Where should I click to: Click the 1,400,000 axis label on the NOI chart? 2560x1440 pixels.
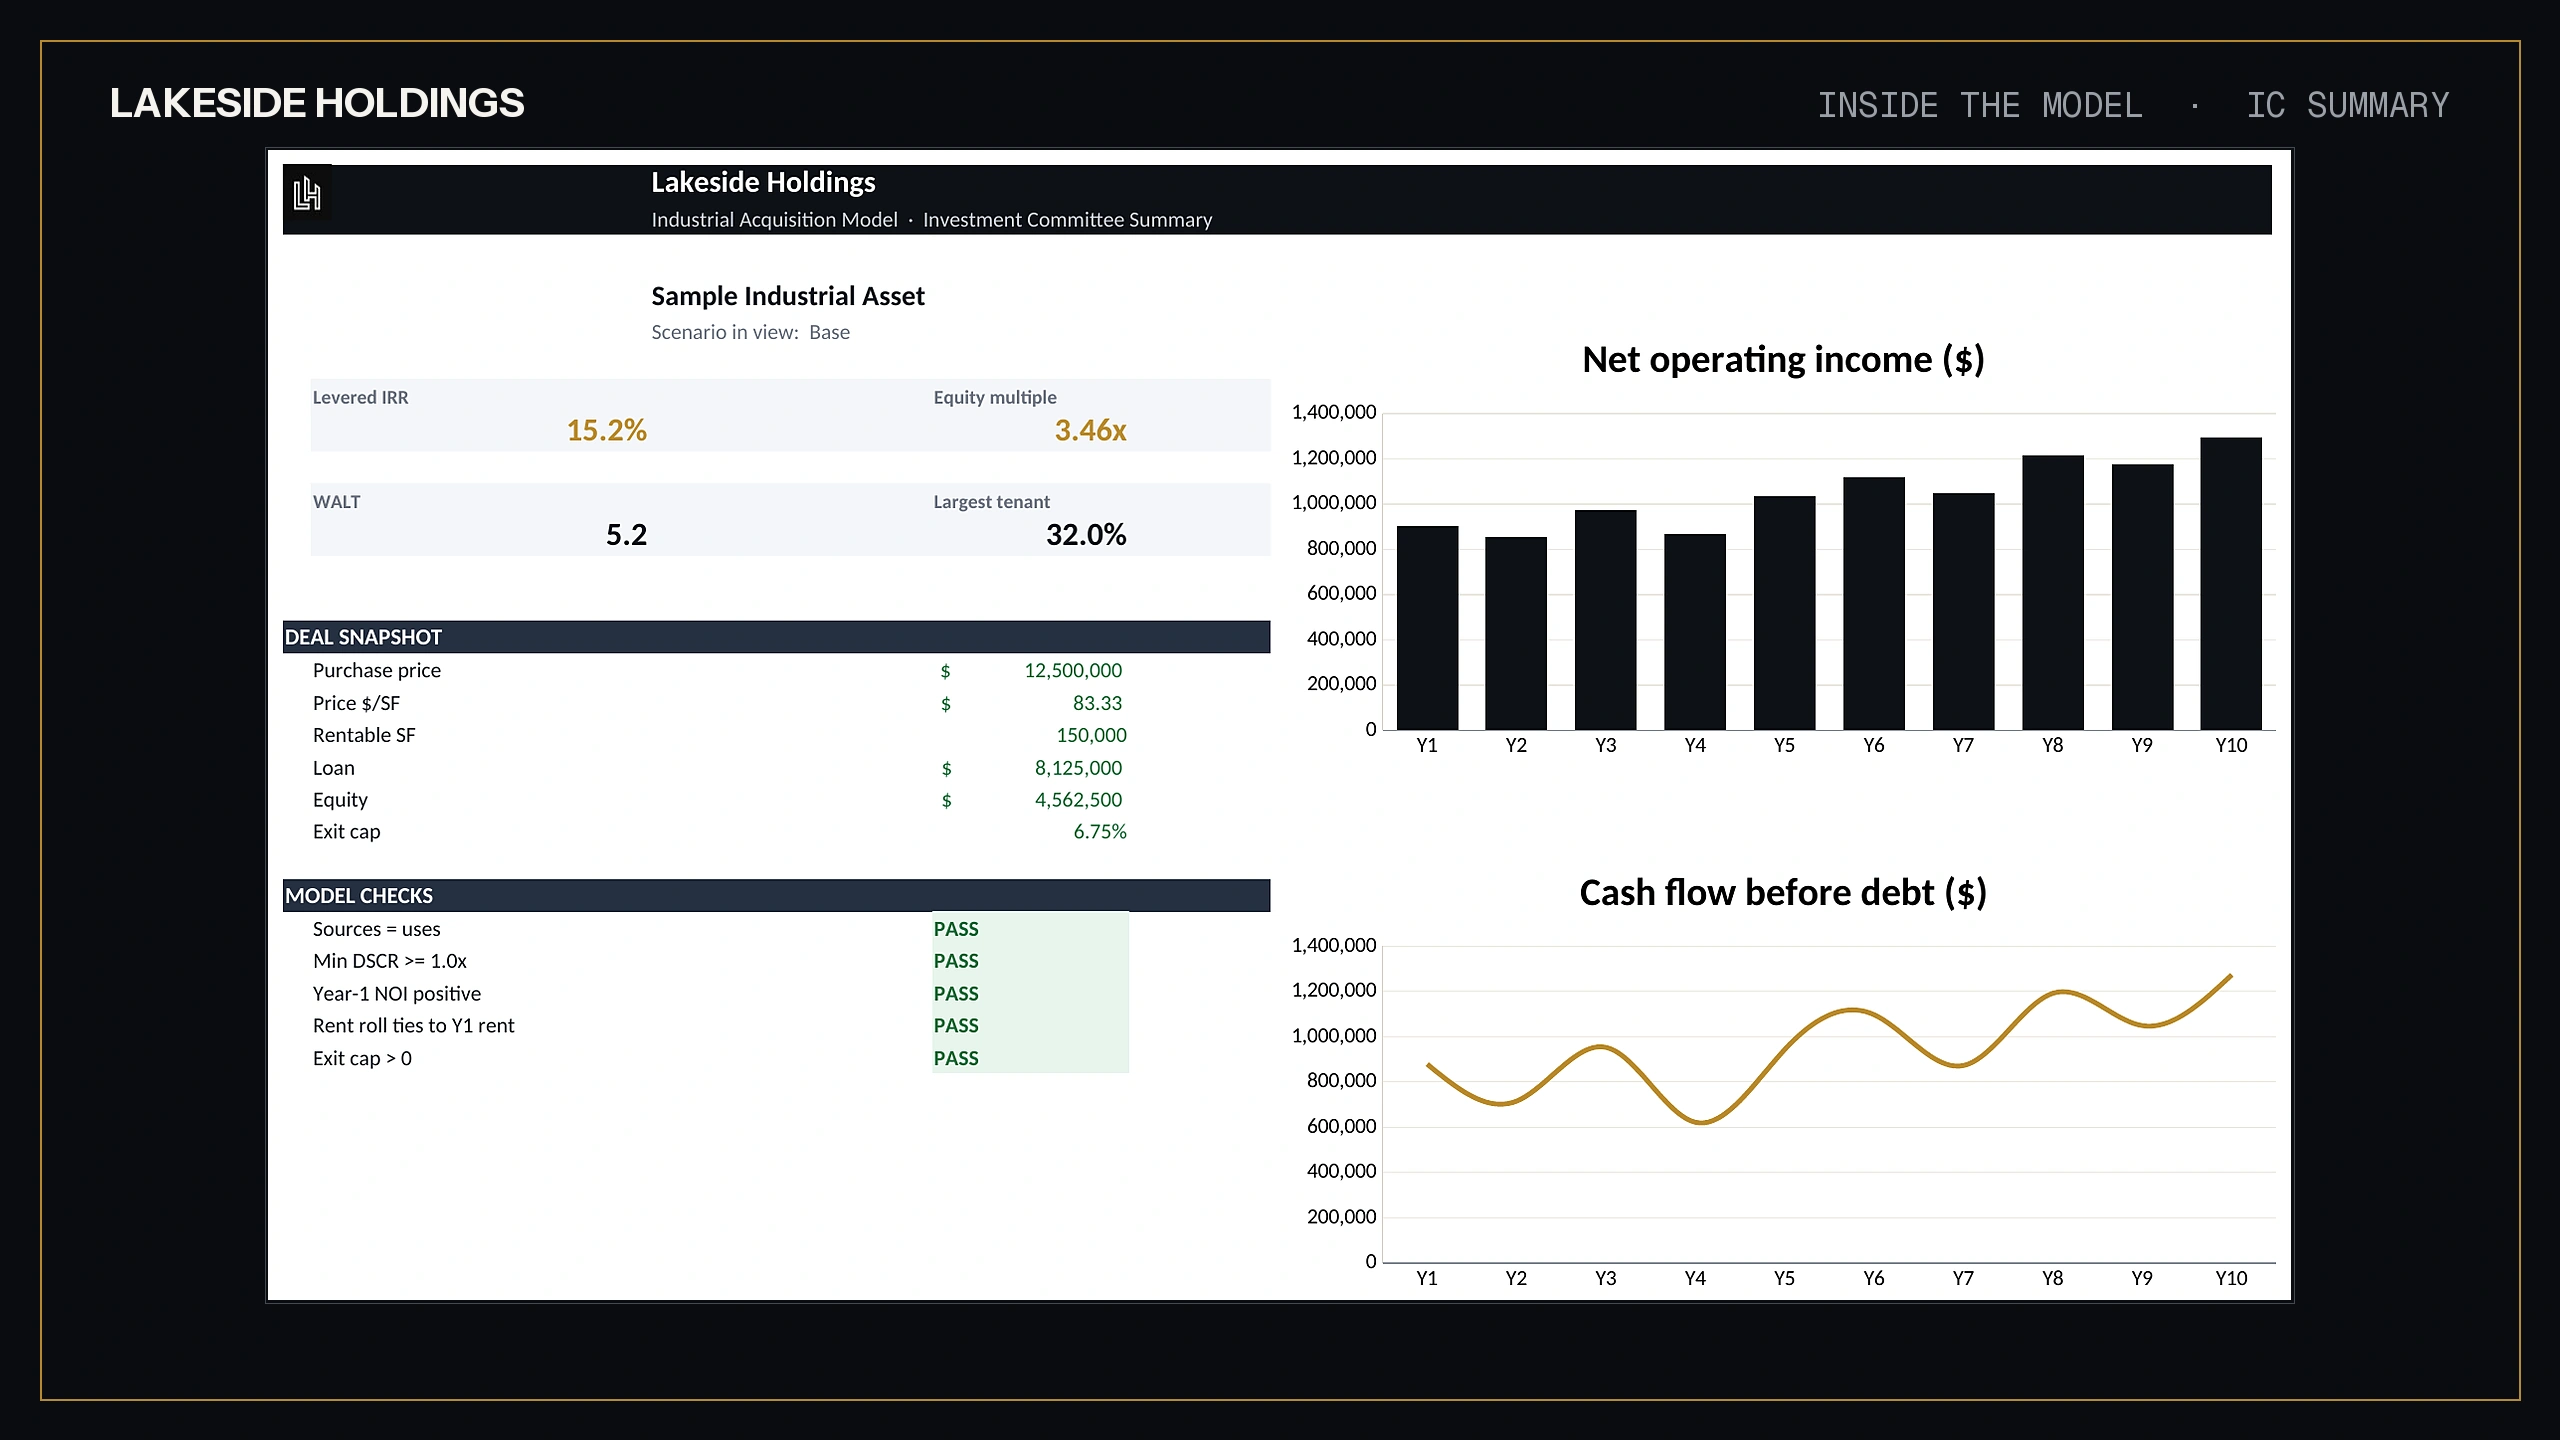(x=1333, y=413)
